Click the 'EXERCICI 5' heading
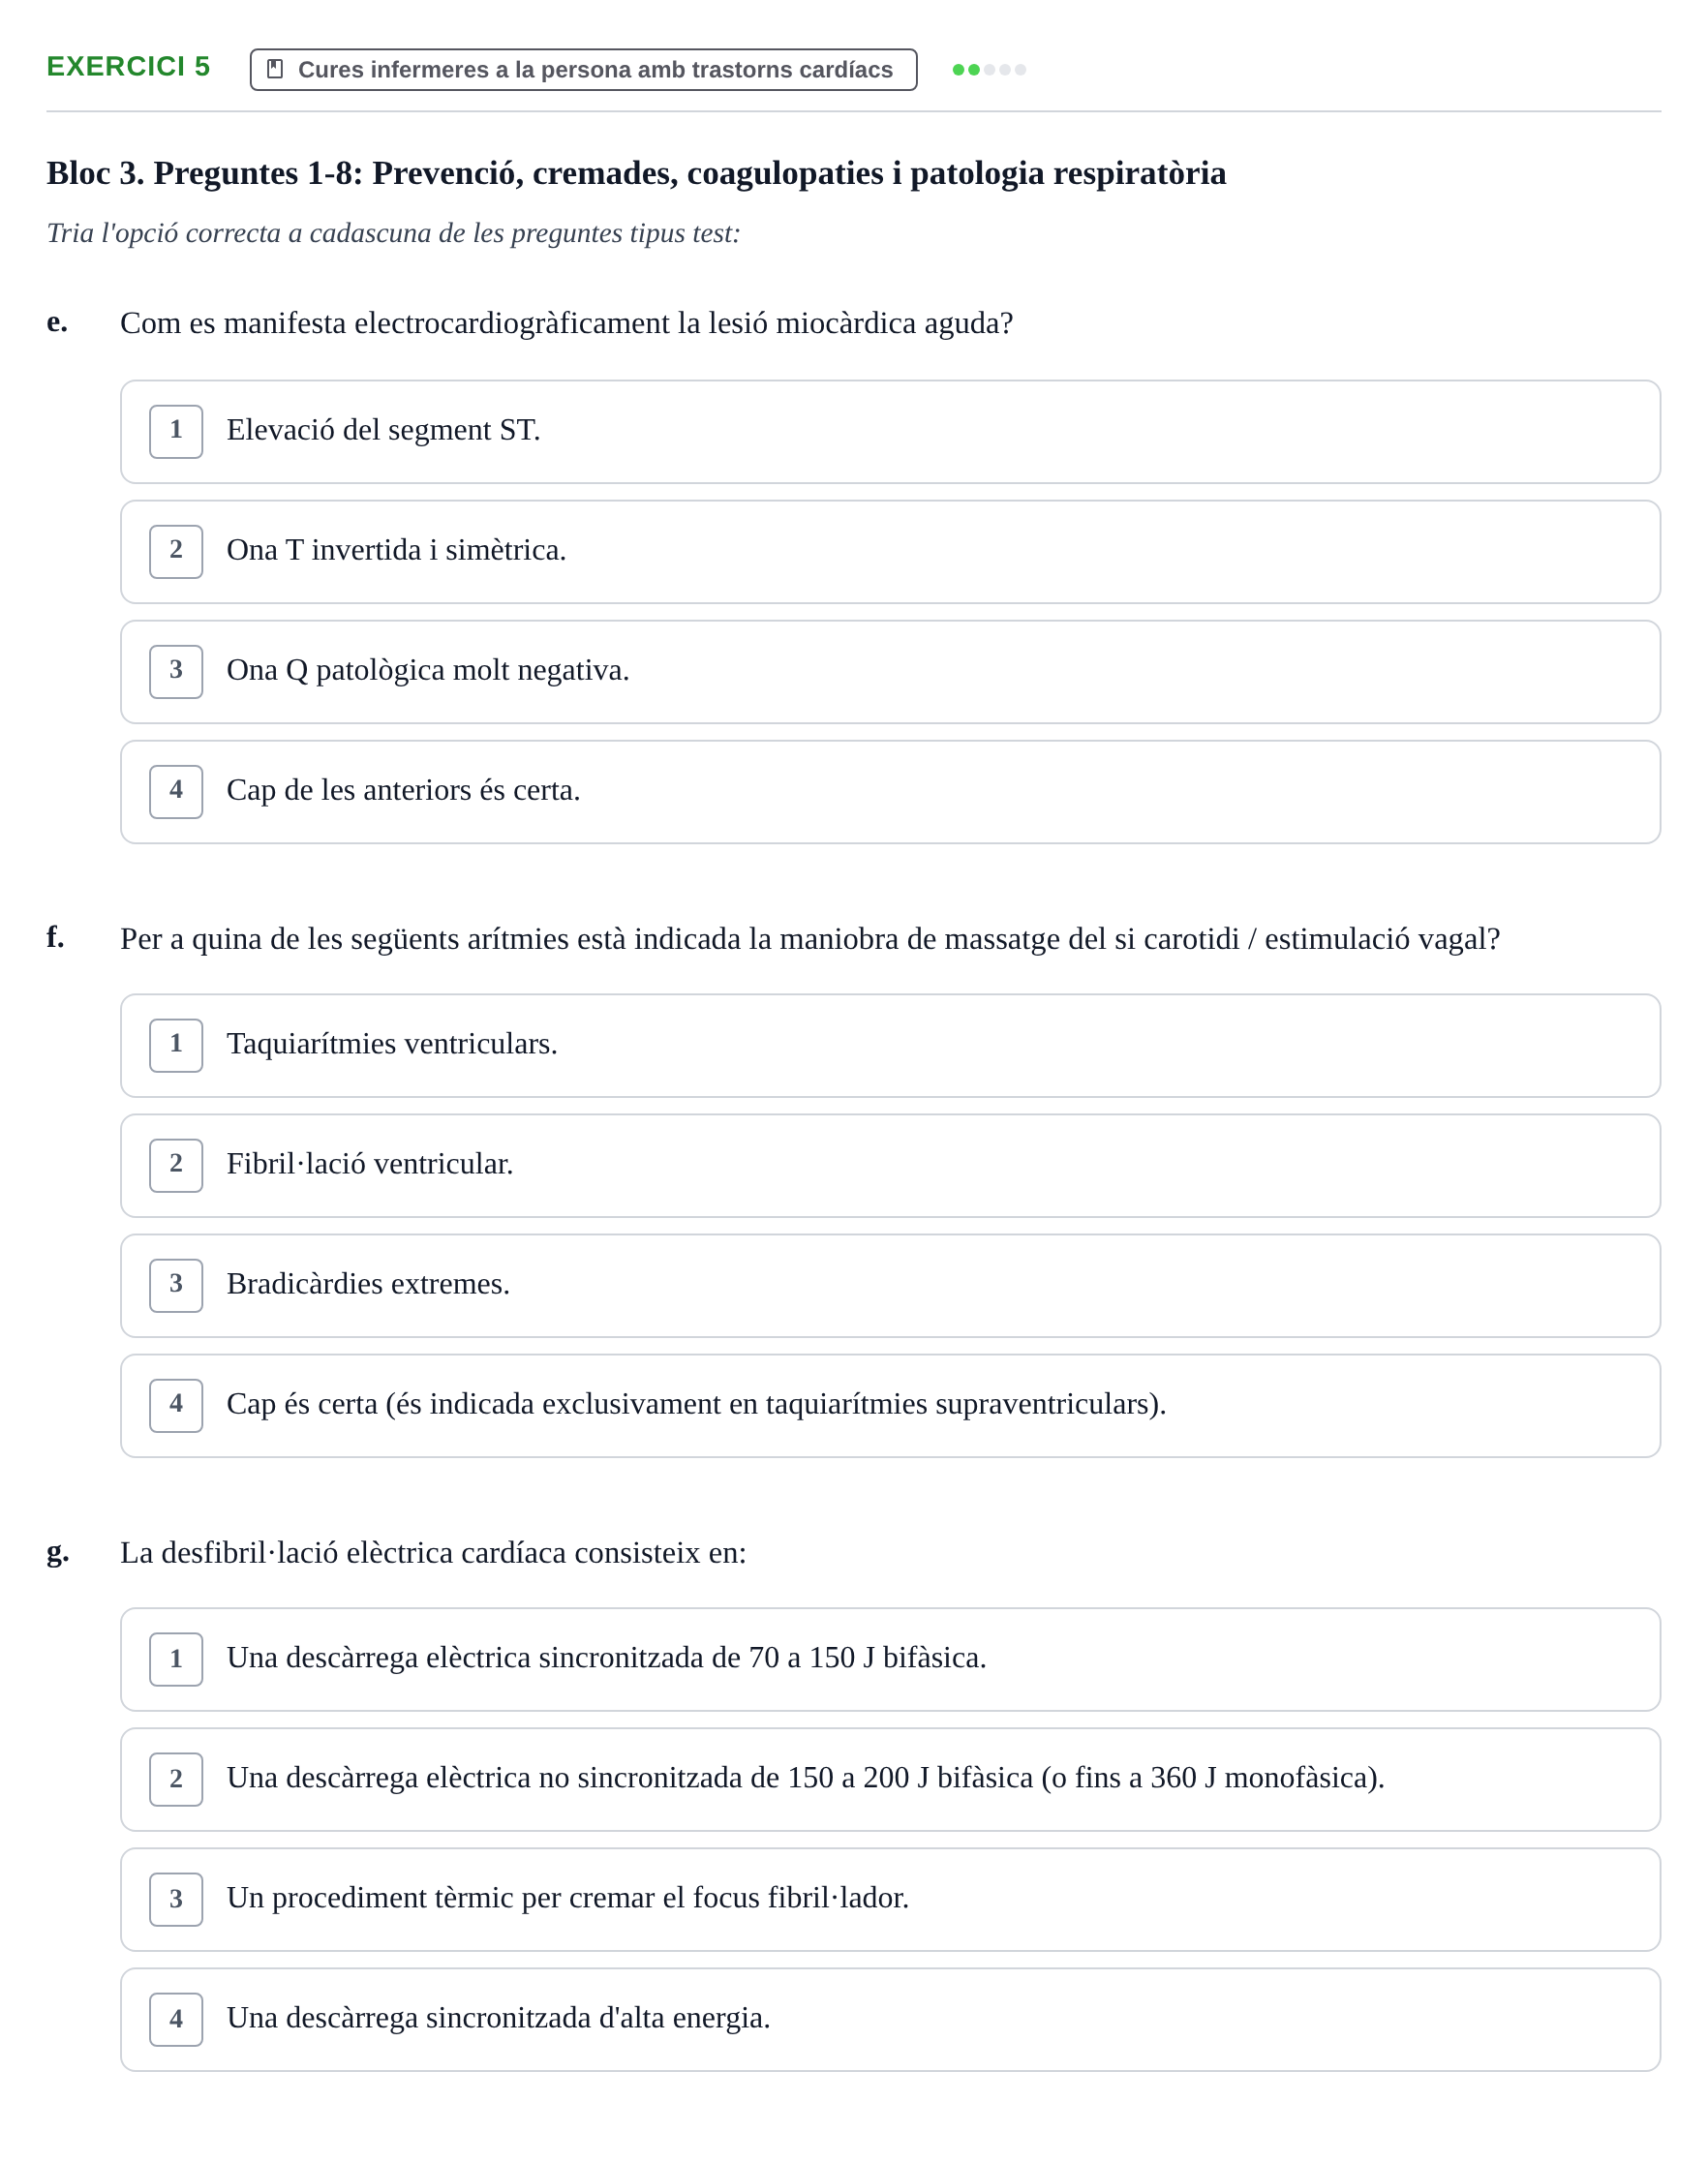 (128, 67)
